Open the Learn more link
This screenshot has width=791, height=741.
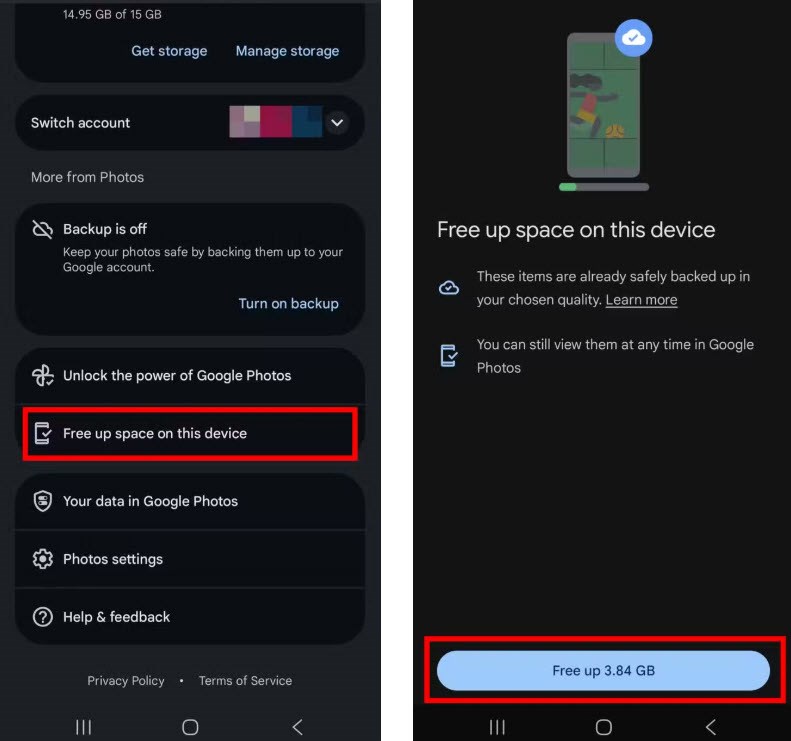pyautogui.click(x=641, y=300)
